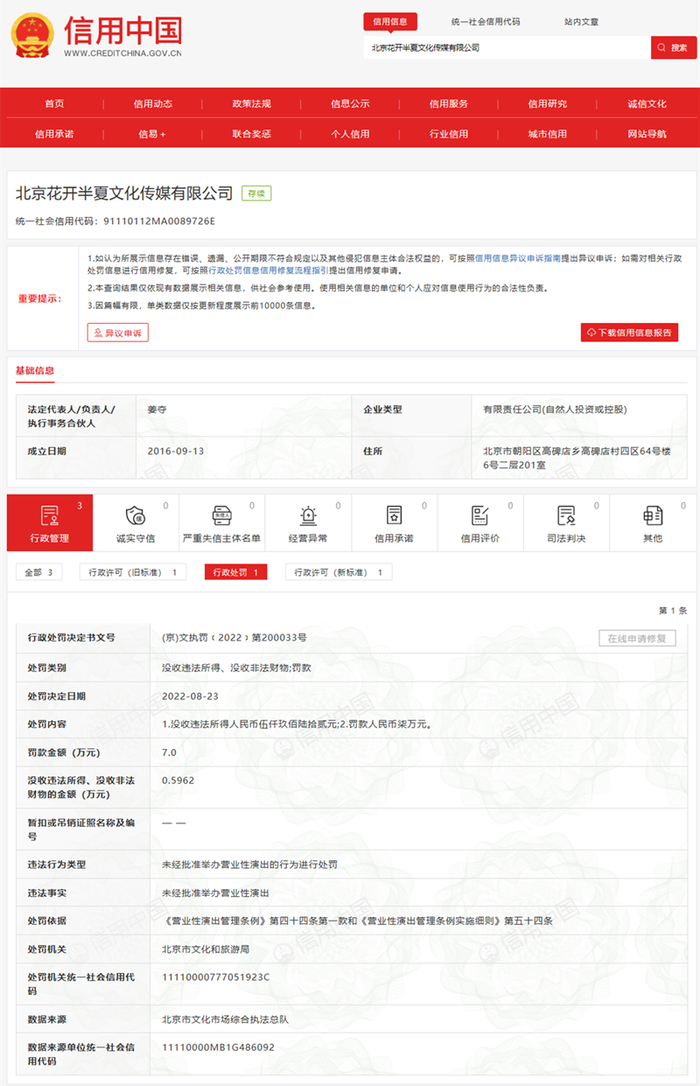
Task: Click the data source 北京市文化市场综合执法总队
Action: 225,1019
